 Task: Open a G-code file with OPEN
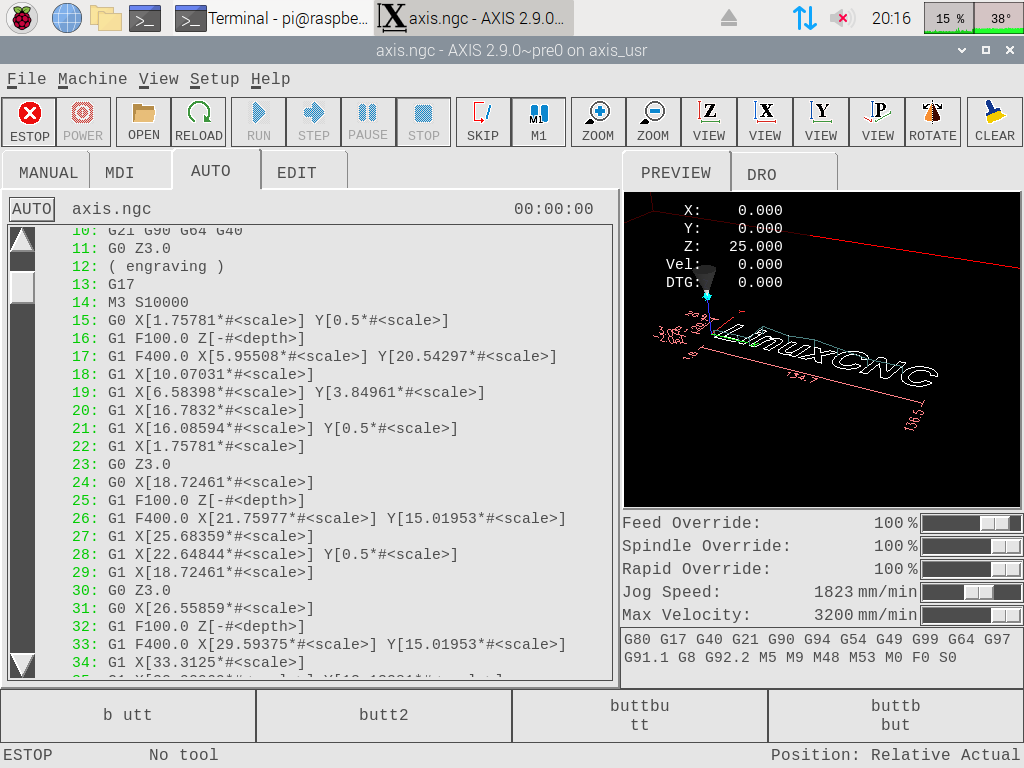(144, 122)
